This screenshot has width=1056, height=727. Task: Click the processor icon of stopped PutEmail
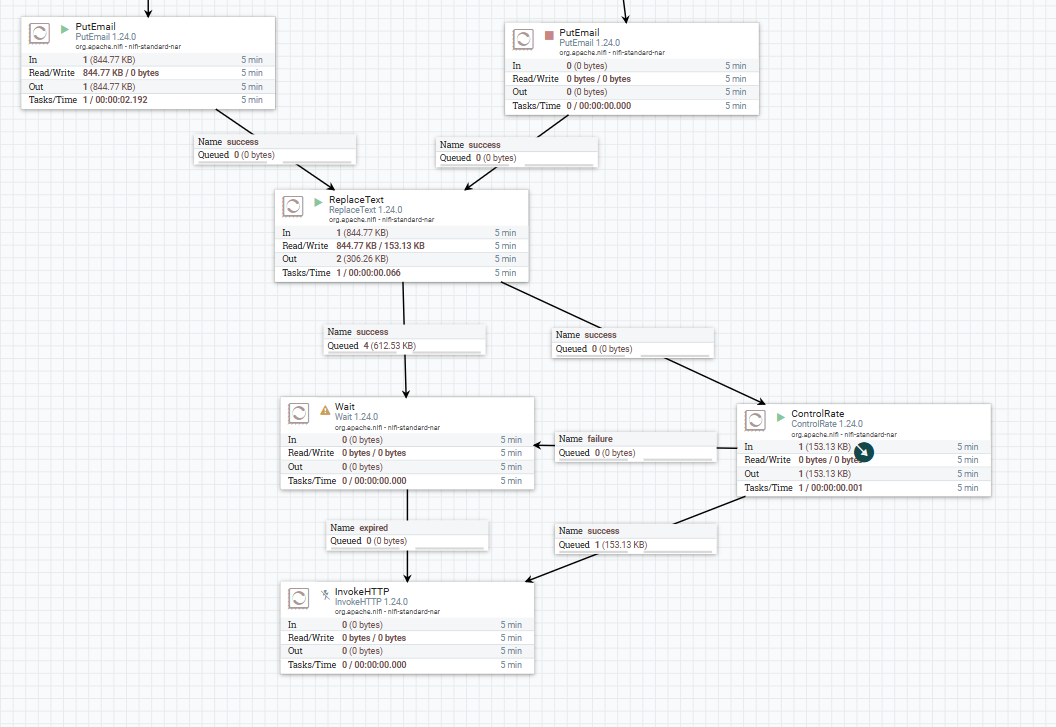click(523, 39)
